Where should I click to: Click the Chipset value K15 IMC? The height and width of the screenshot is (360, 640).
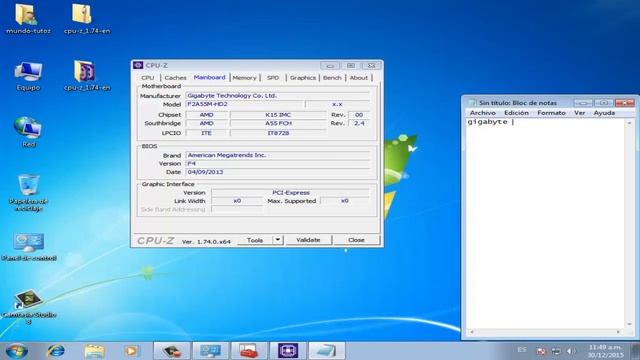click(278, 115)
